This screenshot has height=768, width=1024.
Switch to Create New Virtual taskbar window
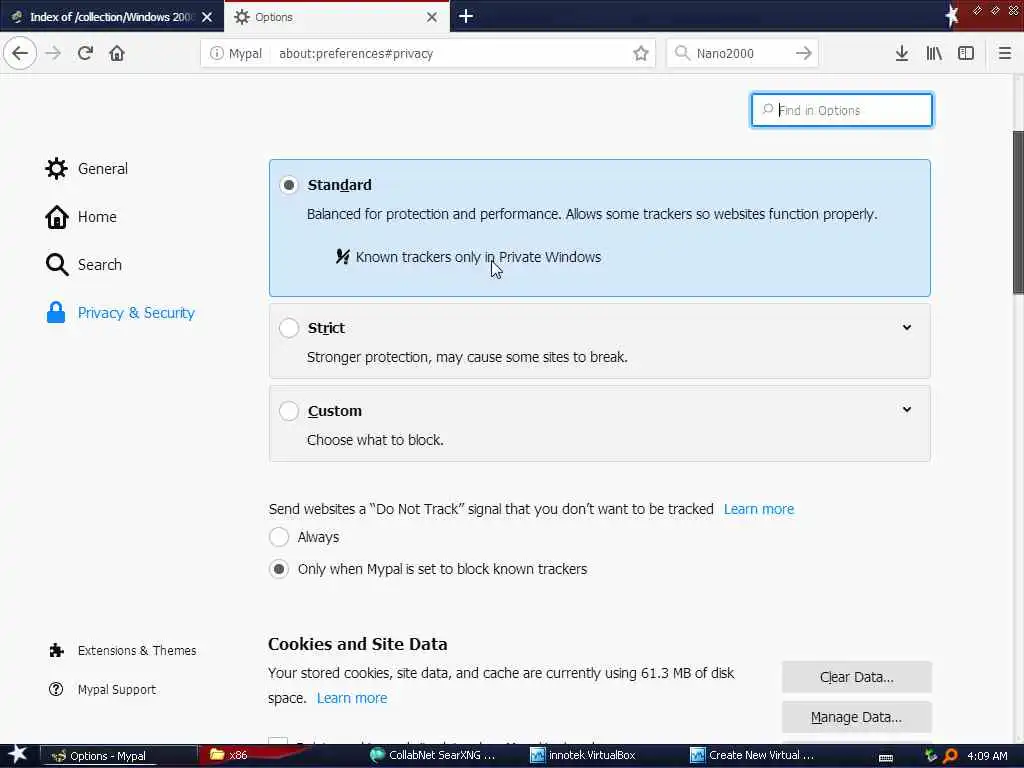[752, 755]
